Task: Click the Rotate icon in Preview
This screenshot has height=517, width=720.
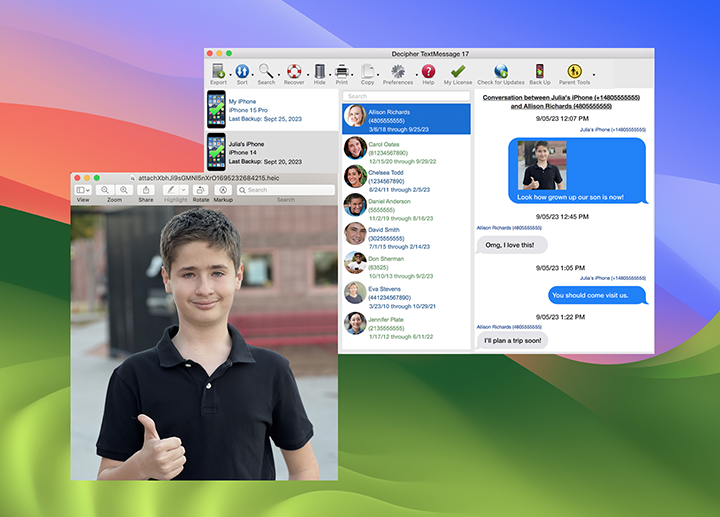Action: [201, 190]
